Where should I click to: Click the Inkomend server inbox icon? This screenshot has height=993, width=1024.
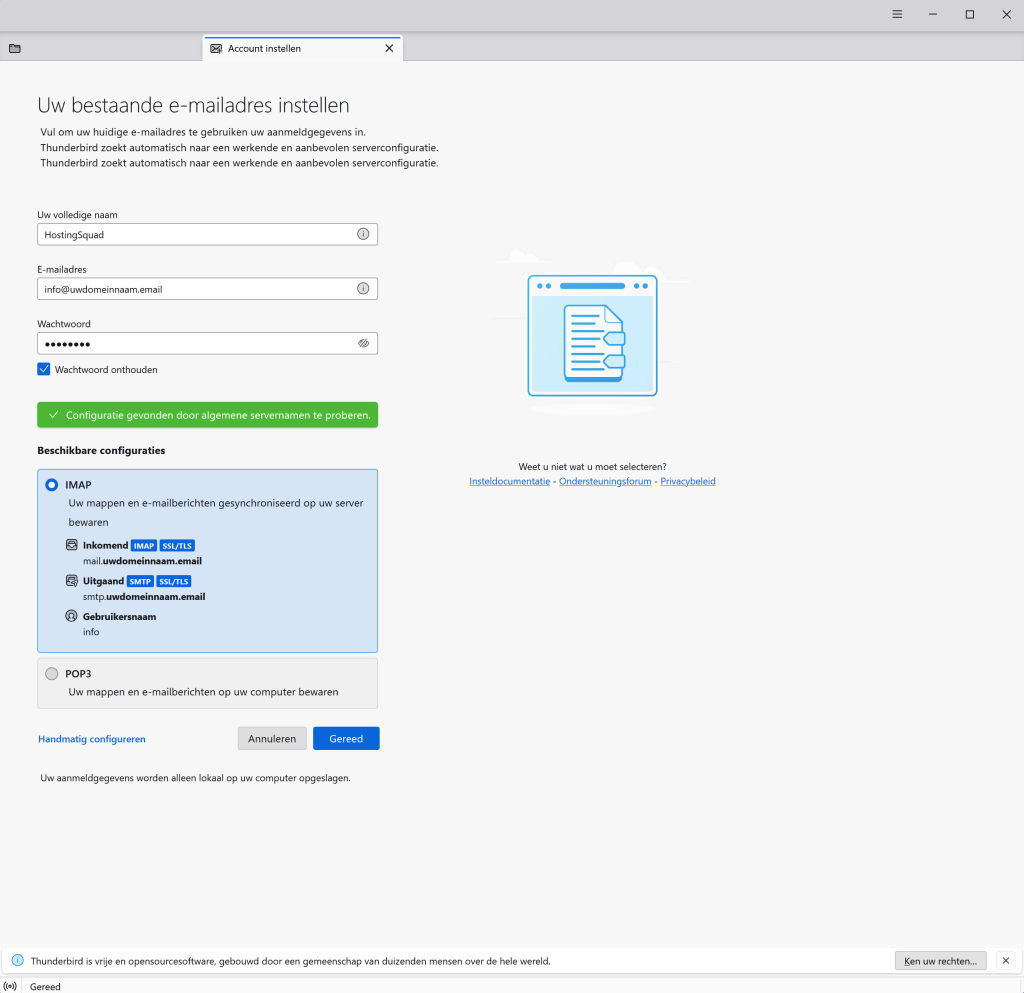tap(72, 544)
